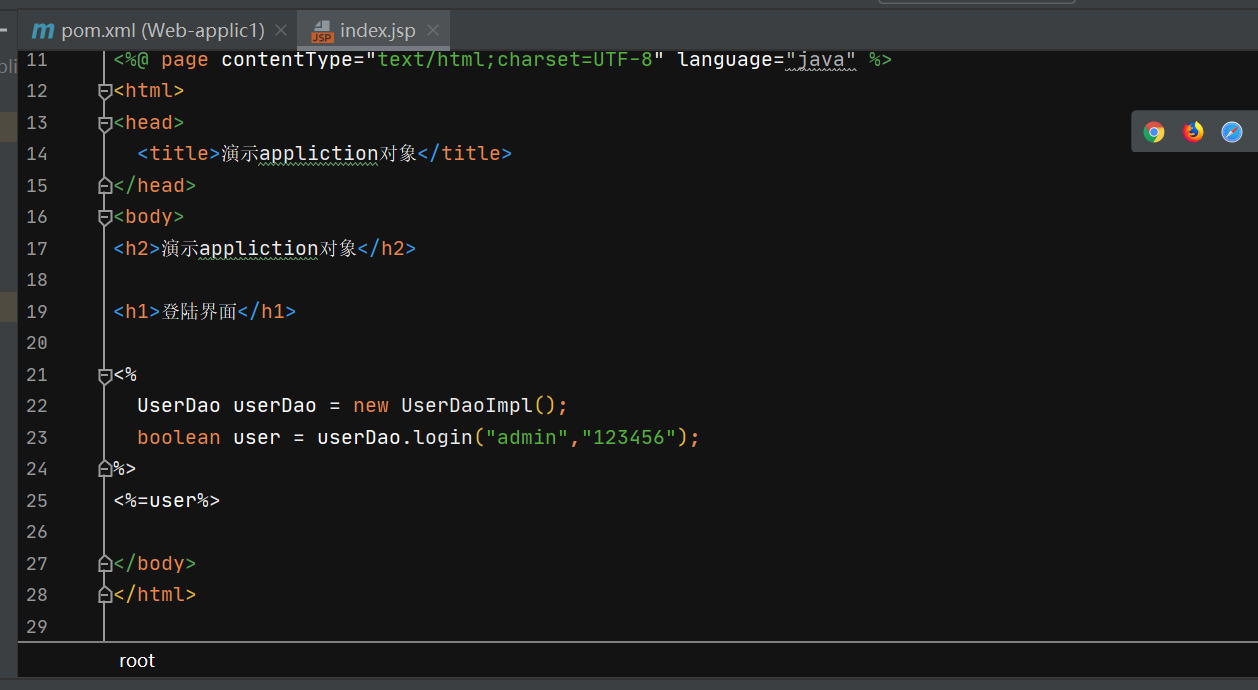Screen dimensions: 1258x690
Task: Click the text/html;charset=UTF-8 content type value
Action: (515, 60)
